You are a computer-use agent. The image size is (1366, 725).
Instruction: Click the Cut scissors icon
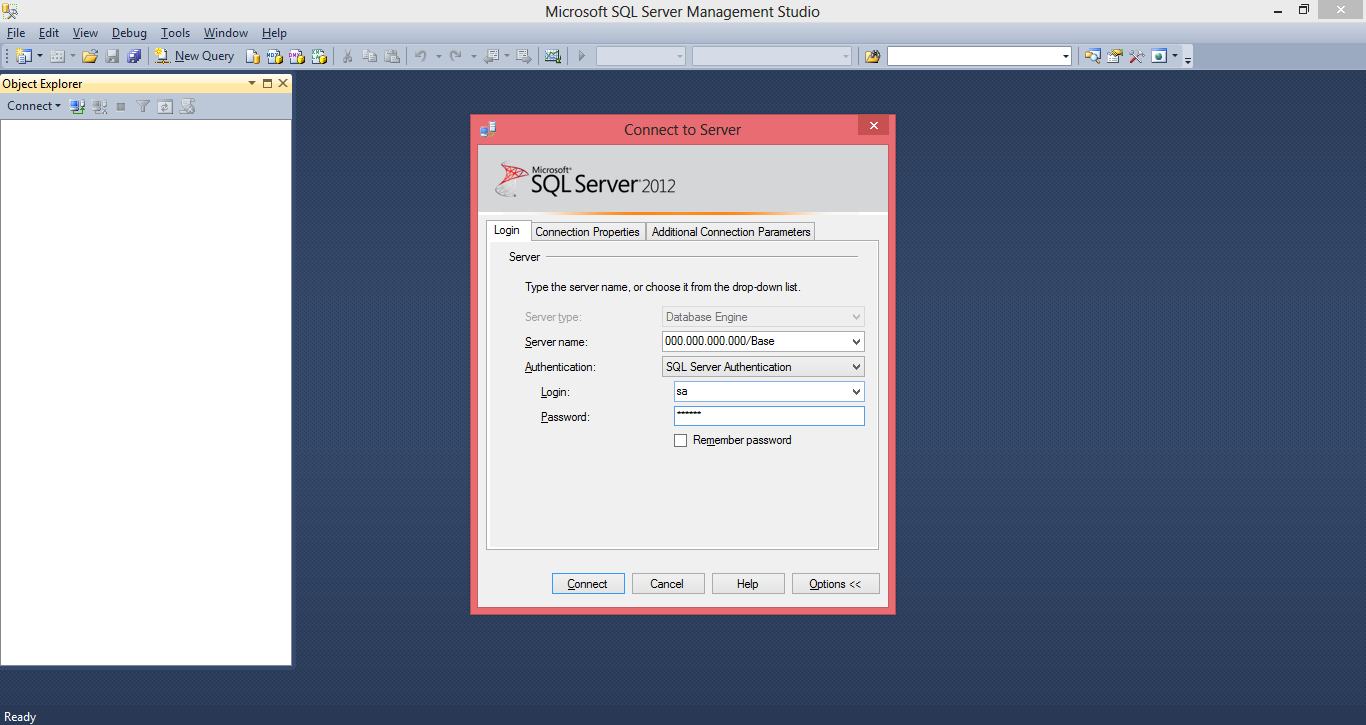(x=347, y=56)
